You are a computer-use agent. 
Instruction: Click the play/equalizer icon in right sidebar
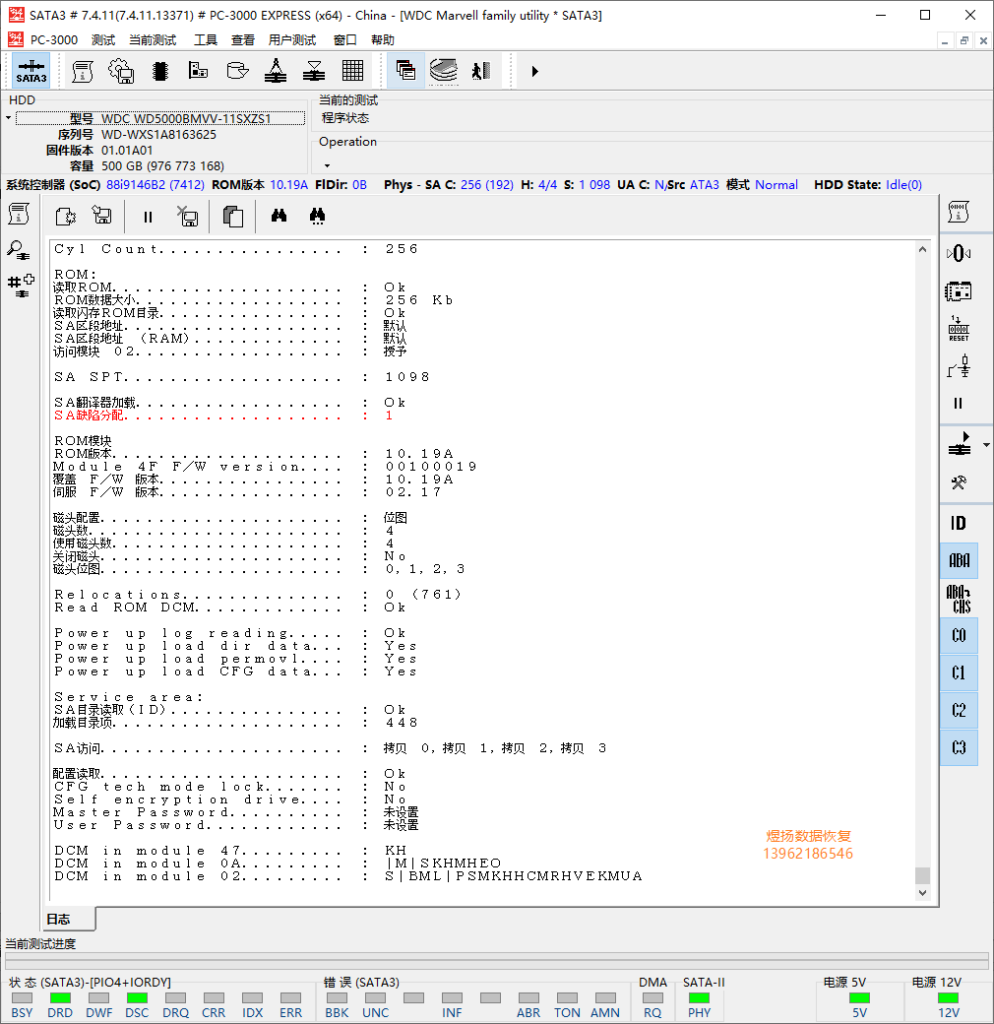[959, 445]
